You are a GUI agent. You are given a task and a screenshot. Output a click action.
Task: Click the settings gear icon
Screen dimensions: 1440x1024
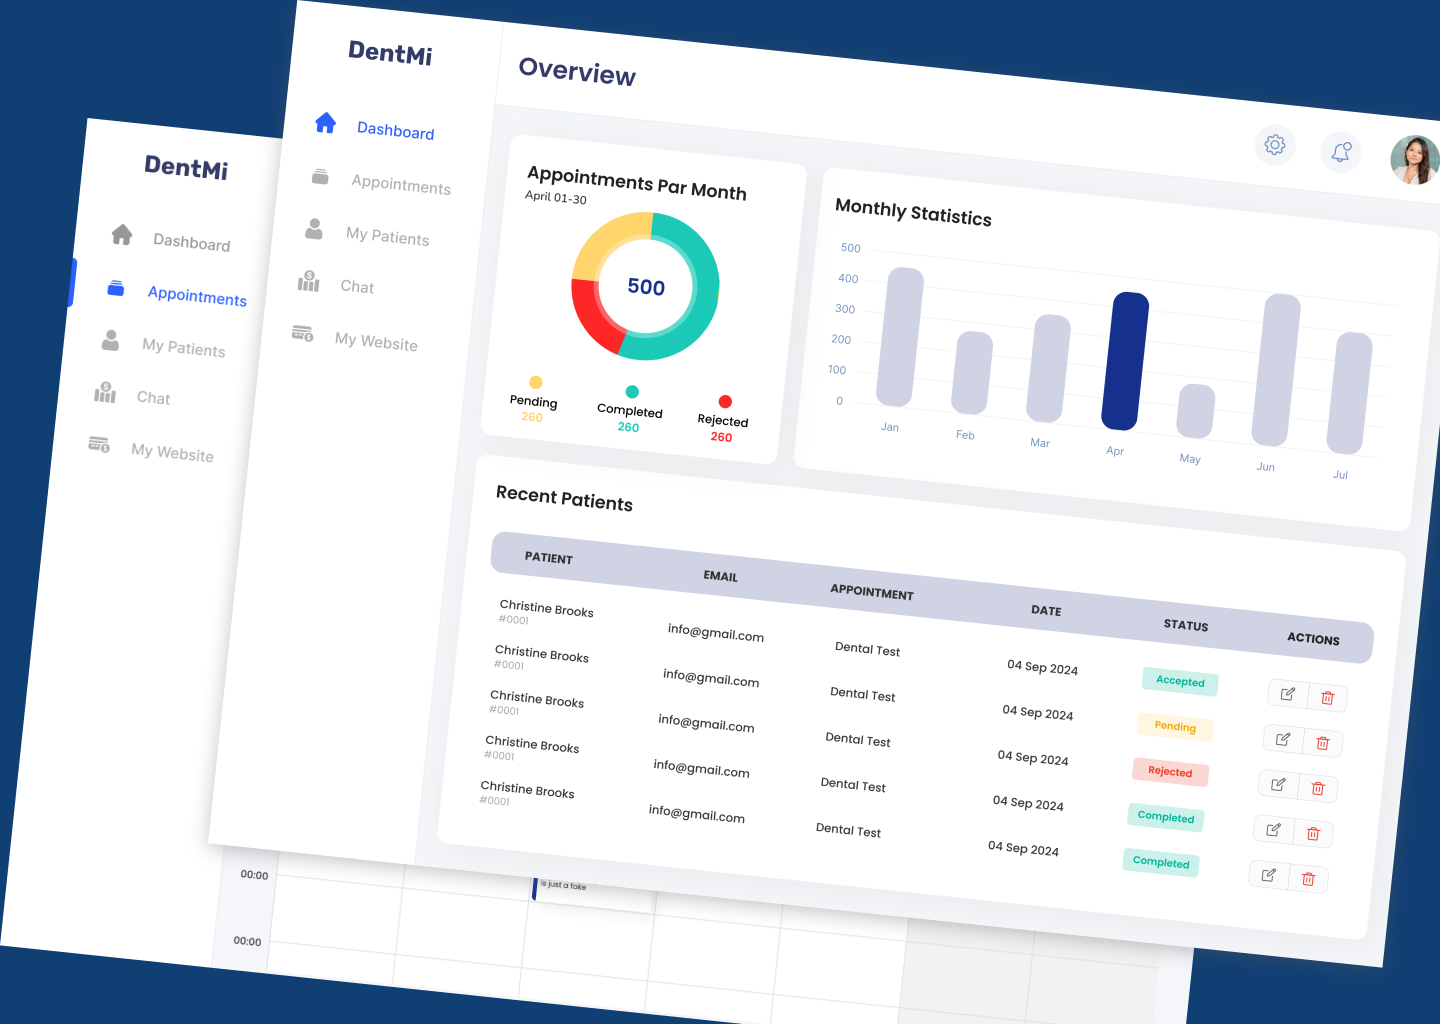point(1274,145)
